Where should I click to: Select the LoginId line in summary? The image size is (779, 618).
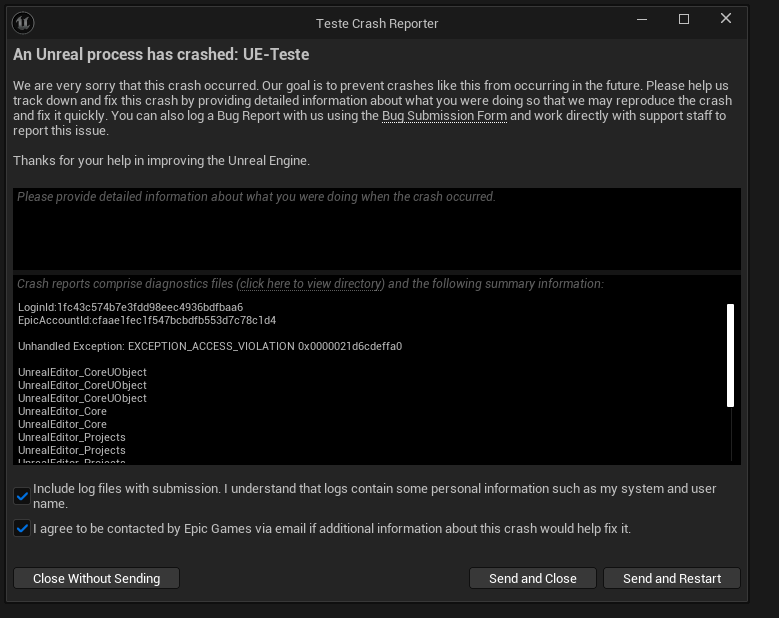[x=131, y=307]
